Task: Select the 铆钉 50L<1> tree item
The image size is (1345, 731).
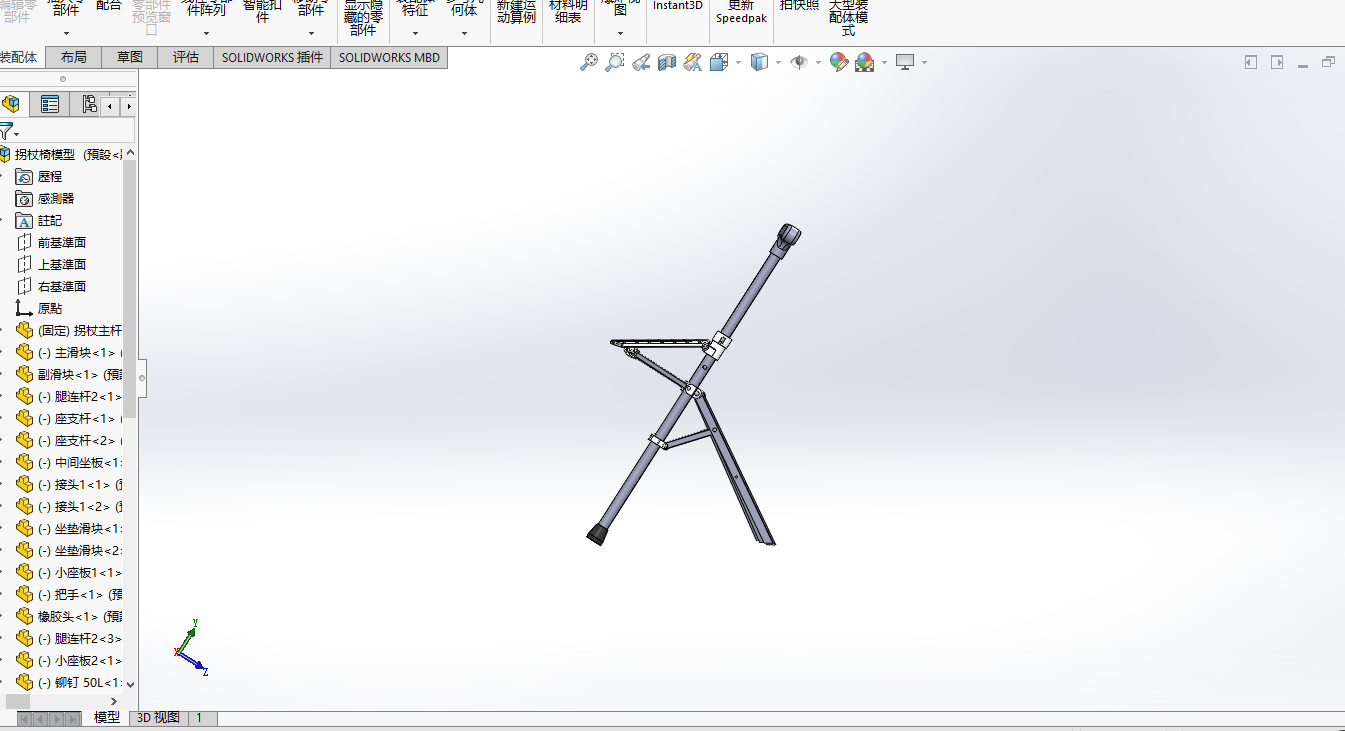Action: [79, 682]
